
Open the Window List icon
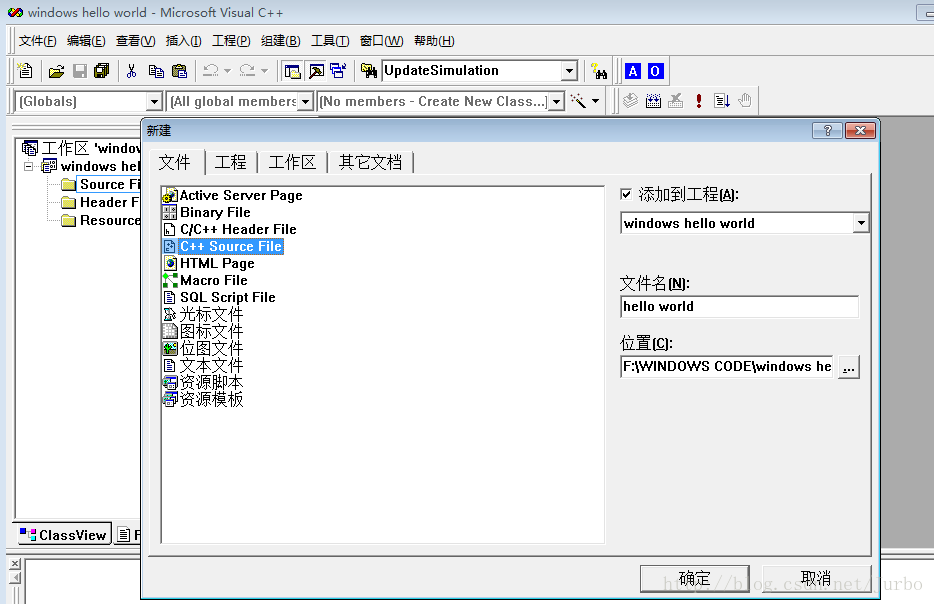(x=338, y=71)
